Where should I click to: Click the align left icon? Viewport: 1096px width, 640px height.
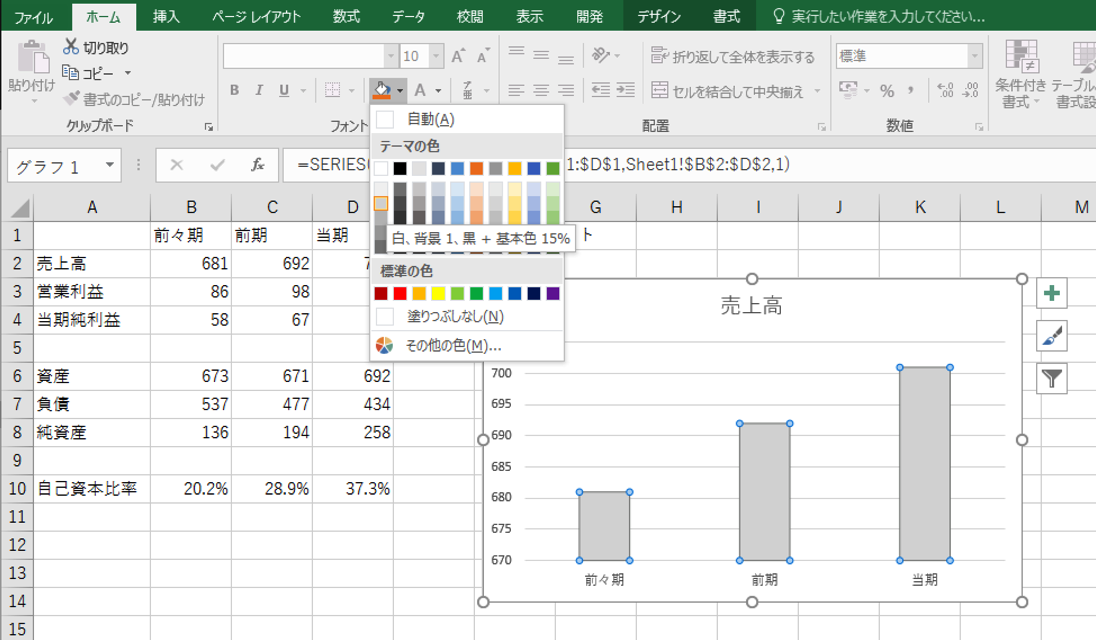click(517, 90)
